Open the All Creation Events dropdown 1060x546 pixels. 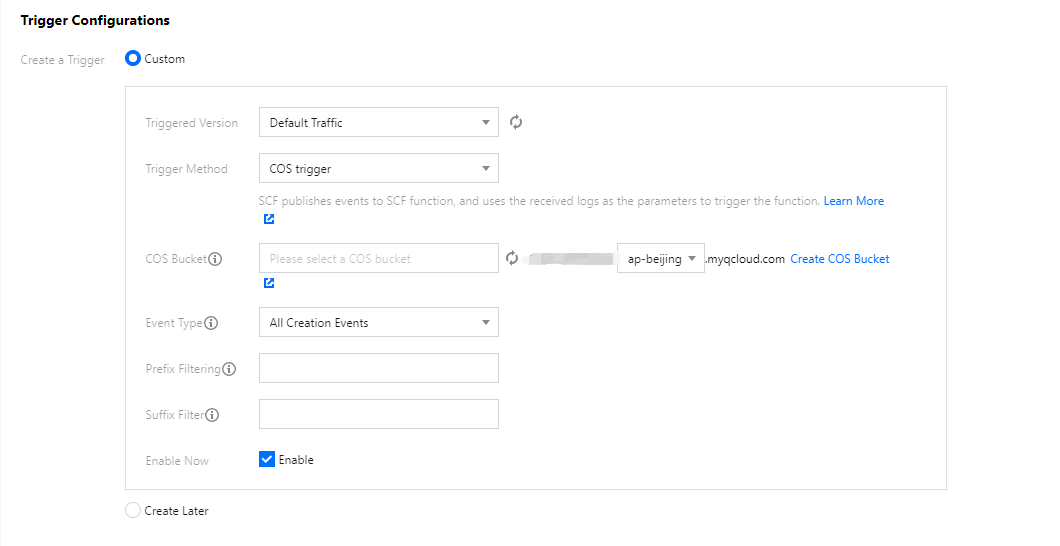click(x=378, y=322)
